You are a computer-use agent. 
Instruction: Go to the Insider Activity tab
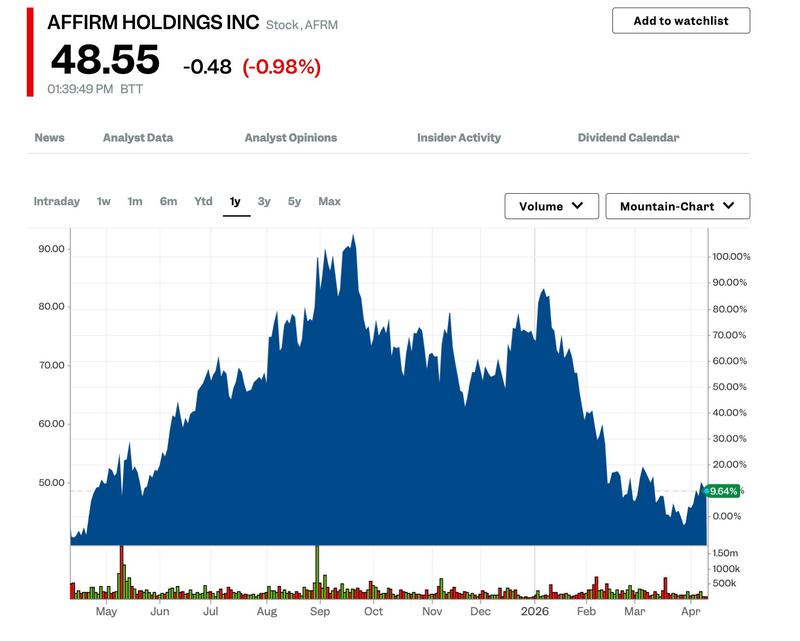click(x=459, y=138)
